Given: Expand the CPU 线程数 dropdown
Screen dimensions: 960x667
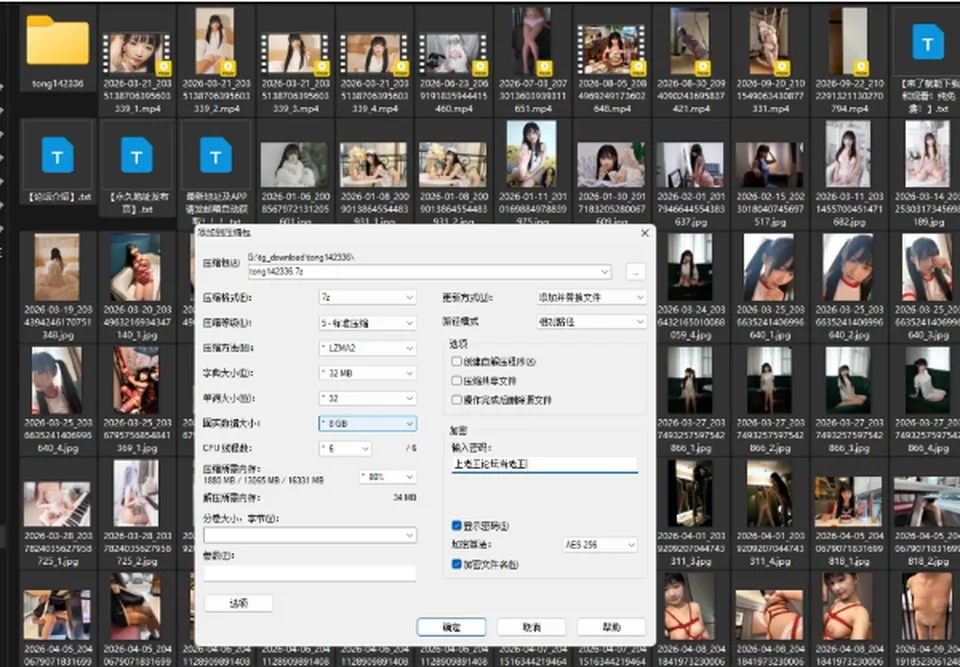Looking at the screenshot, I should tap(345, 449).
